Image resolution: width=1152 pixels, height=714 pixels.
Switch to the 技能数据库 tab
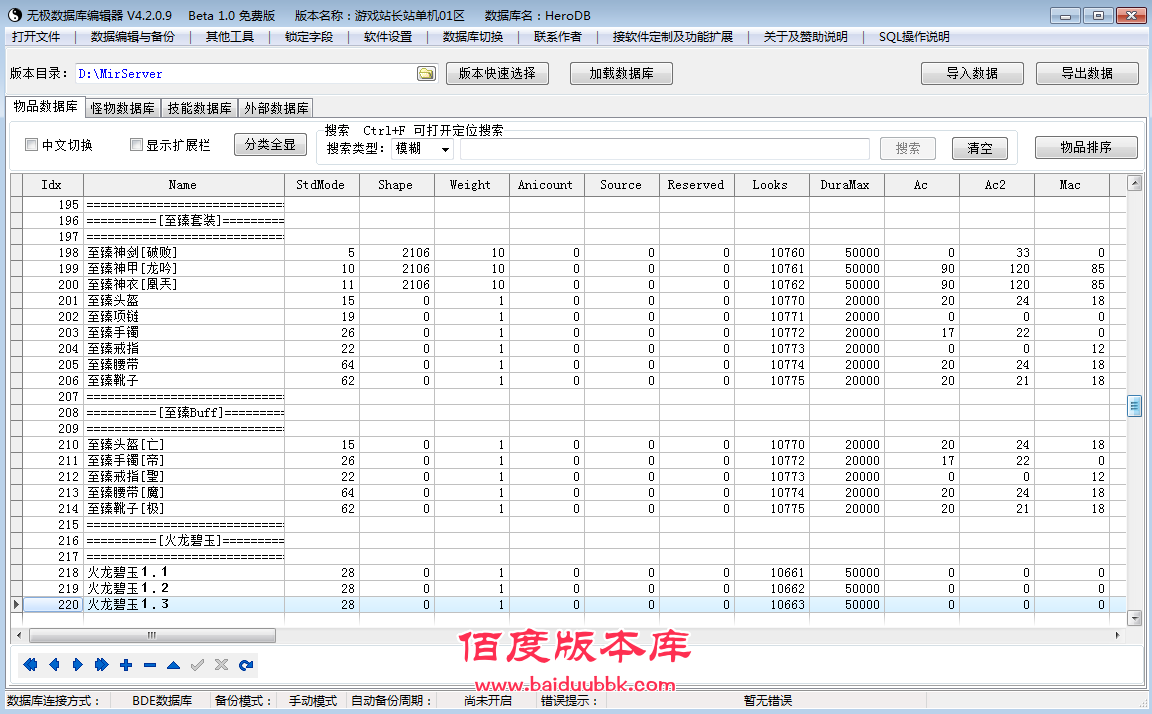[199, 109]
